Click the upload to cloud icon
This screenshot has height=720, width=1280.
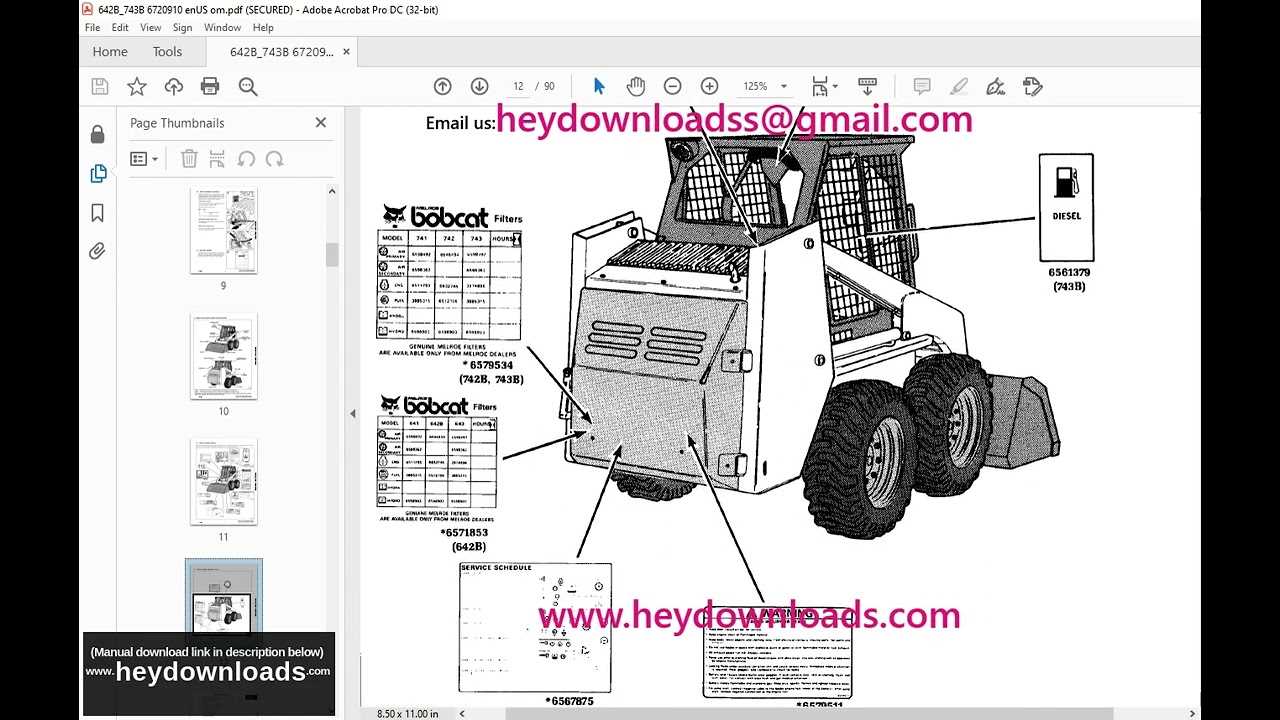click(x=174, y=87)
